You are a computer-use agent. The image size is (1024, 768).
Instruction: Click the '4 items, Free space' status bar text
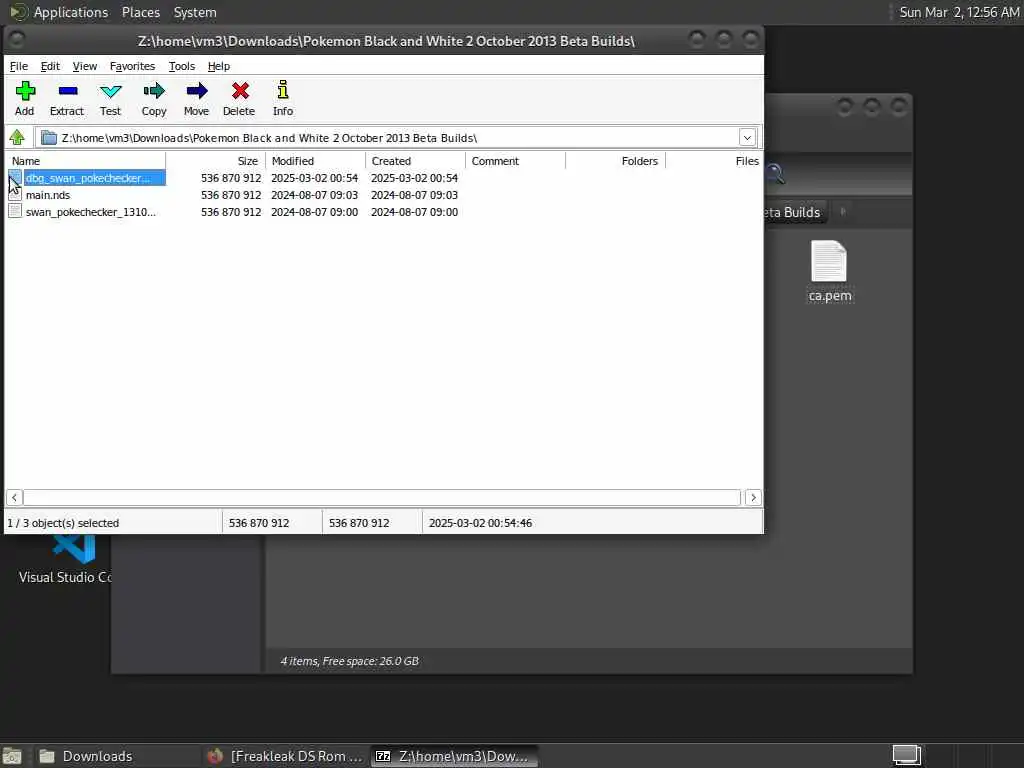(349, 661)
